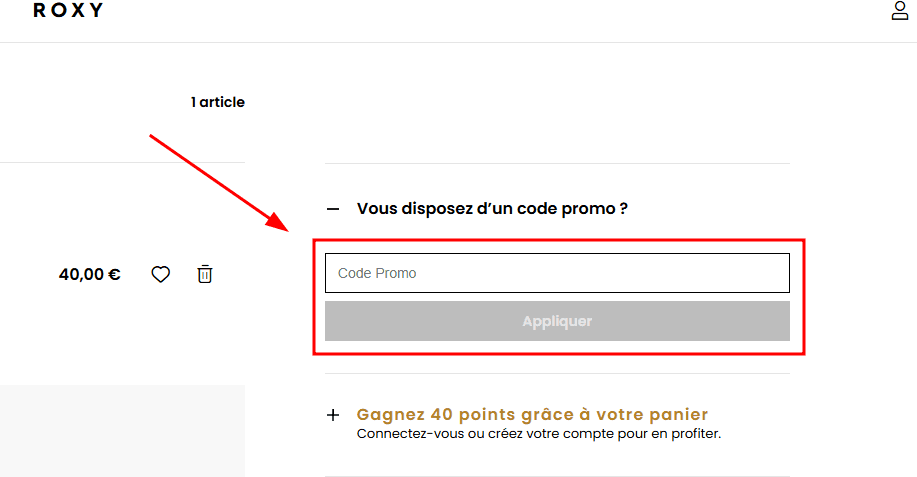Click the question mark after 'code promo'
The height and width of the screenshot is (477, 917).
624,209
